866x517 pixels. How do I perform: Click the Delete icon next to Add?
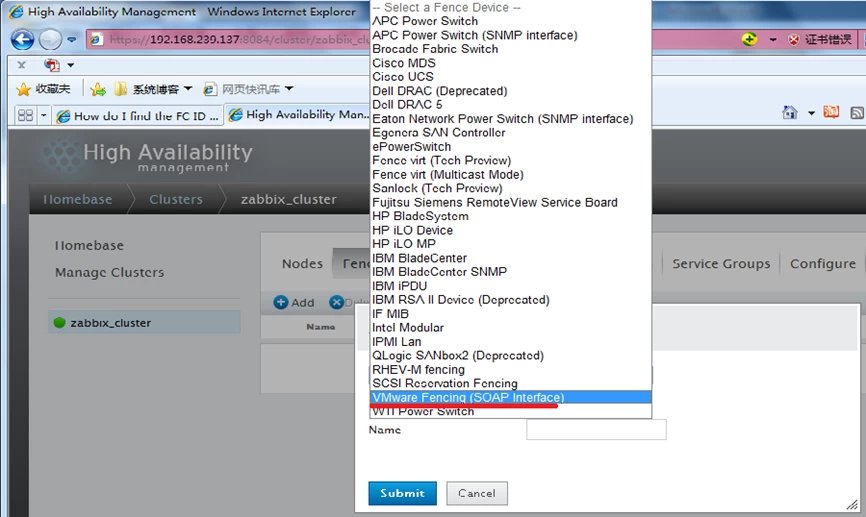[336, 302]
